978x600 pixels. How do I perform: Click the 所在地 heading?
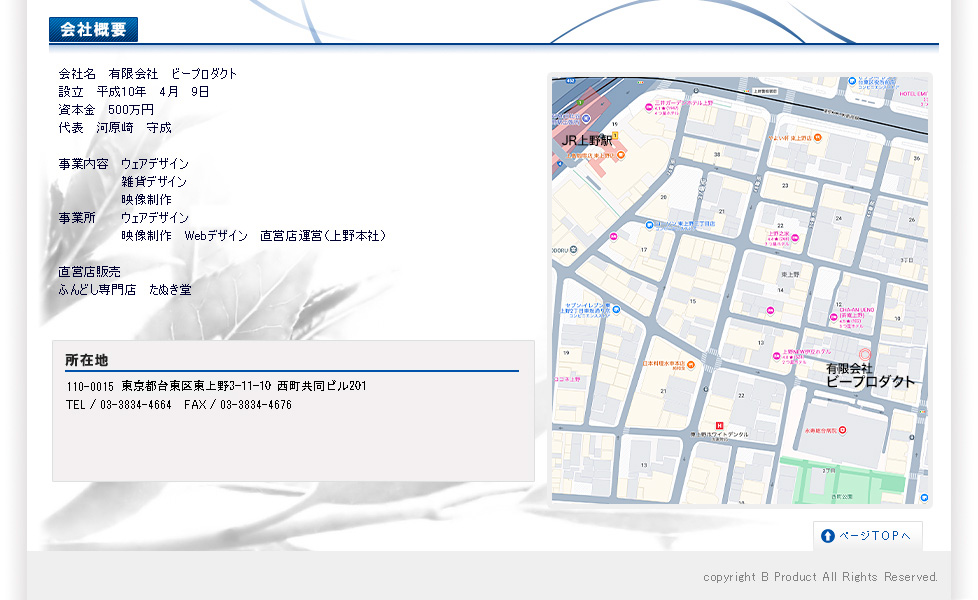click(87, 360)
